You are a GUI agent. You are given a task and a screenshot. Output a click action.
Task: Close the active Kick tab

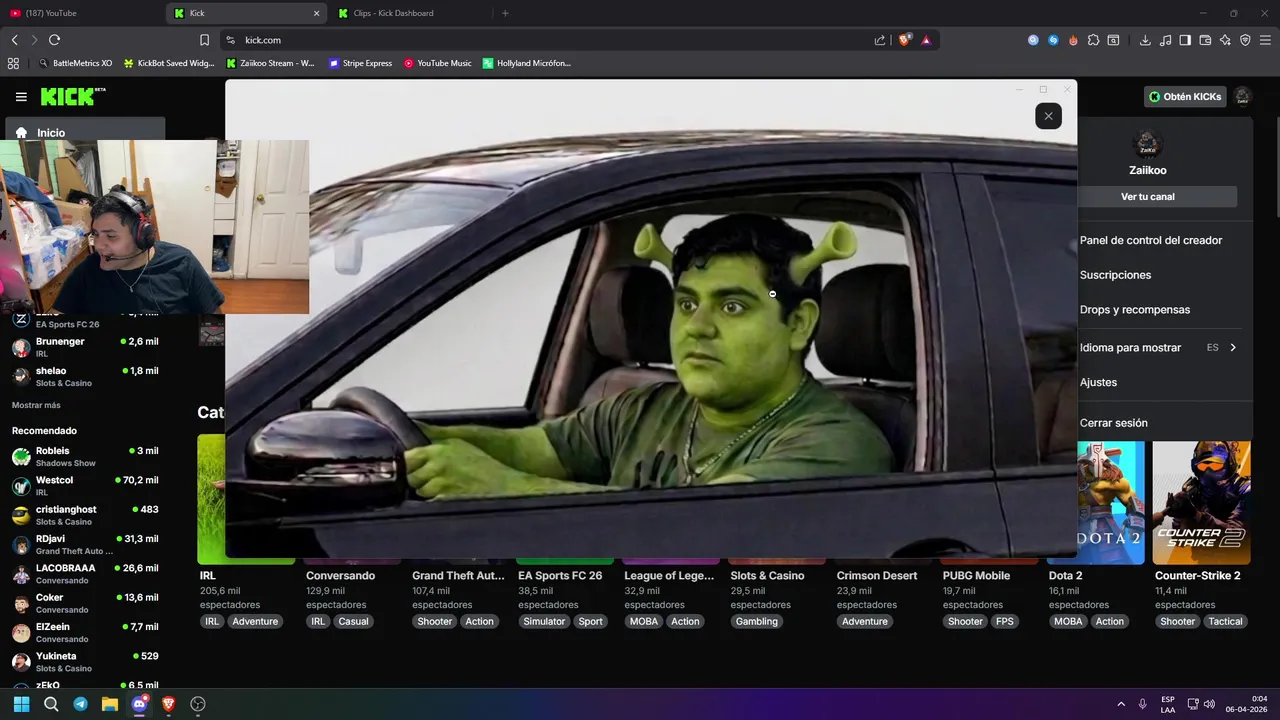click(x=317, y=13)
